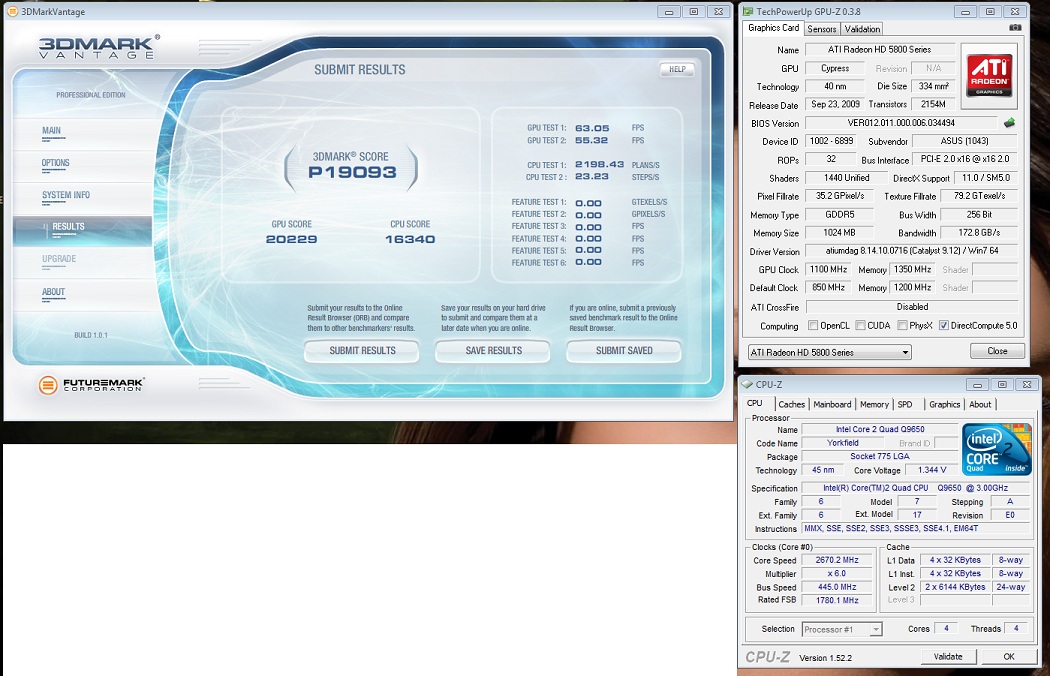Click the GPU-Z title bar icon
This screenshot has width=1050, height=676.
748,11
